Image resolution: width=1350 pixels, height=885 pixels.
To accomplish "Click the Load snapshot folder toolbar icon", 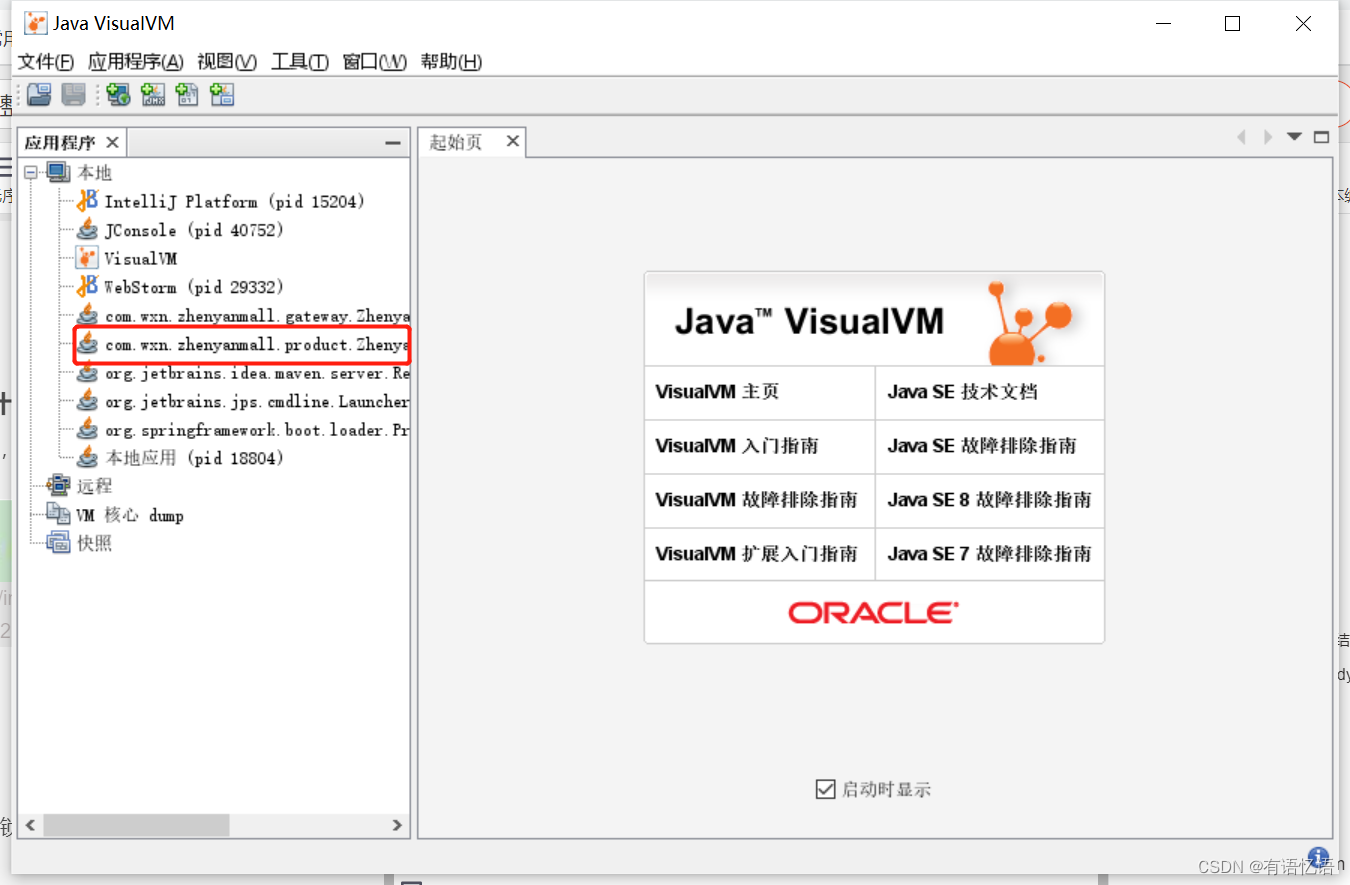I will click(39, 95).
